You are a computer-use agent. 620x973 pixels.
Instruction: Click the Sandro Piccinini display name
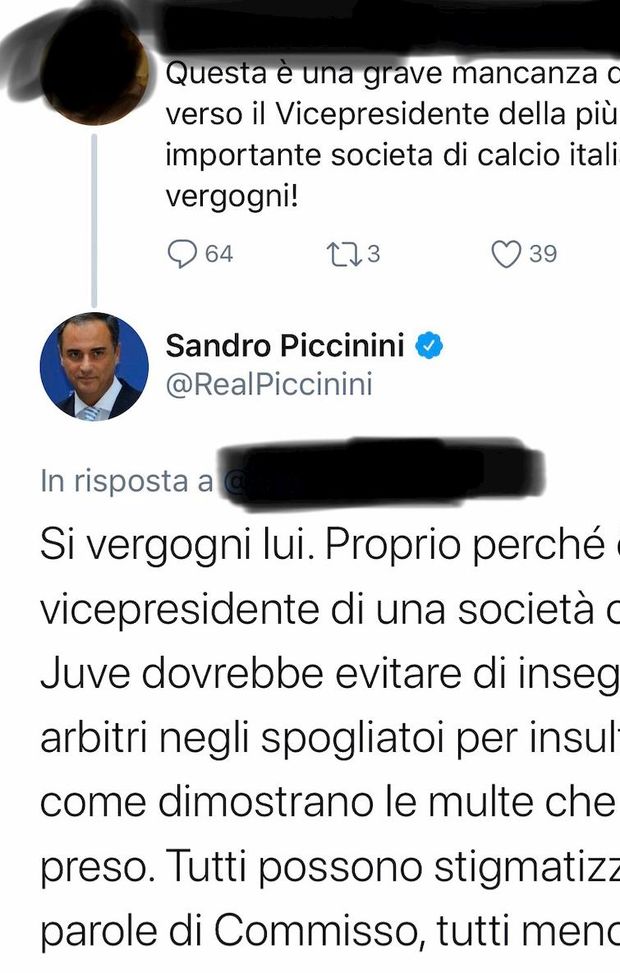click(x=285, y=346)
